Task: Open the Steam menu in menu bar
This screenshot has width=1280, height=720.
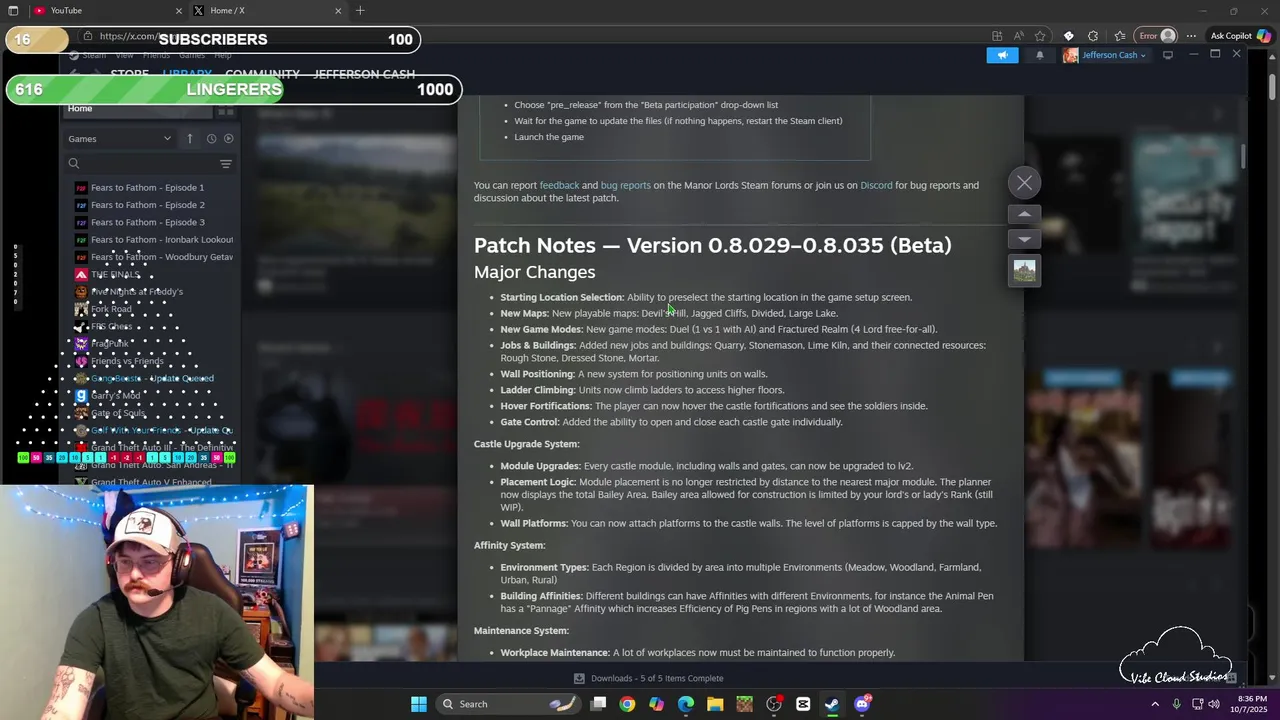Action: pyautogui.click(x=94, y=55)
